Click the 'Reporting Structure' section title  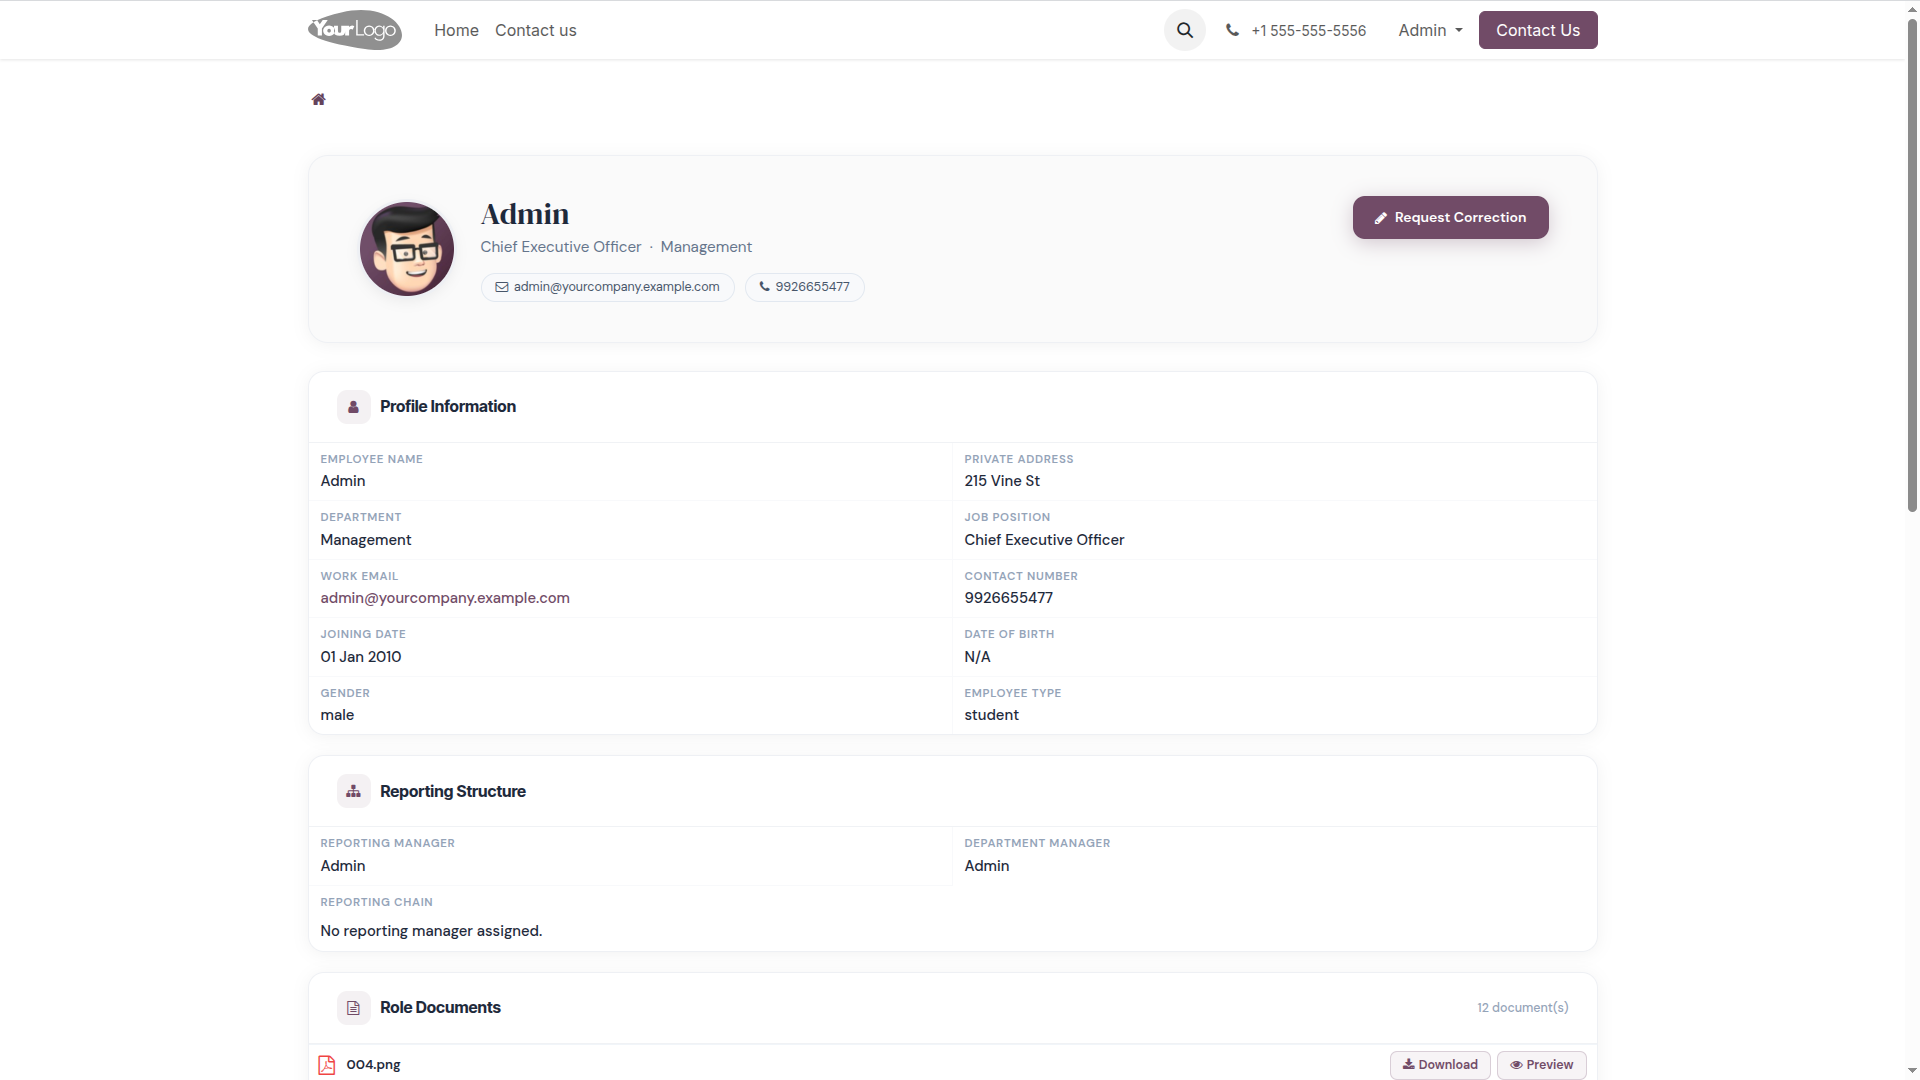pos(453,792)
